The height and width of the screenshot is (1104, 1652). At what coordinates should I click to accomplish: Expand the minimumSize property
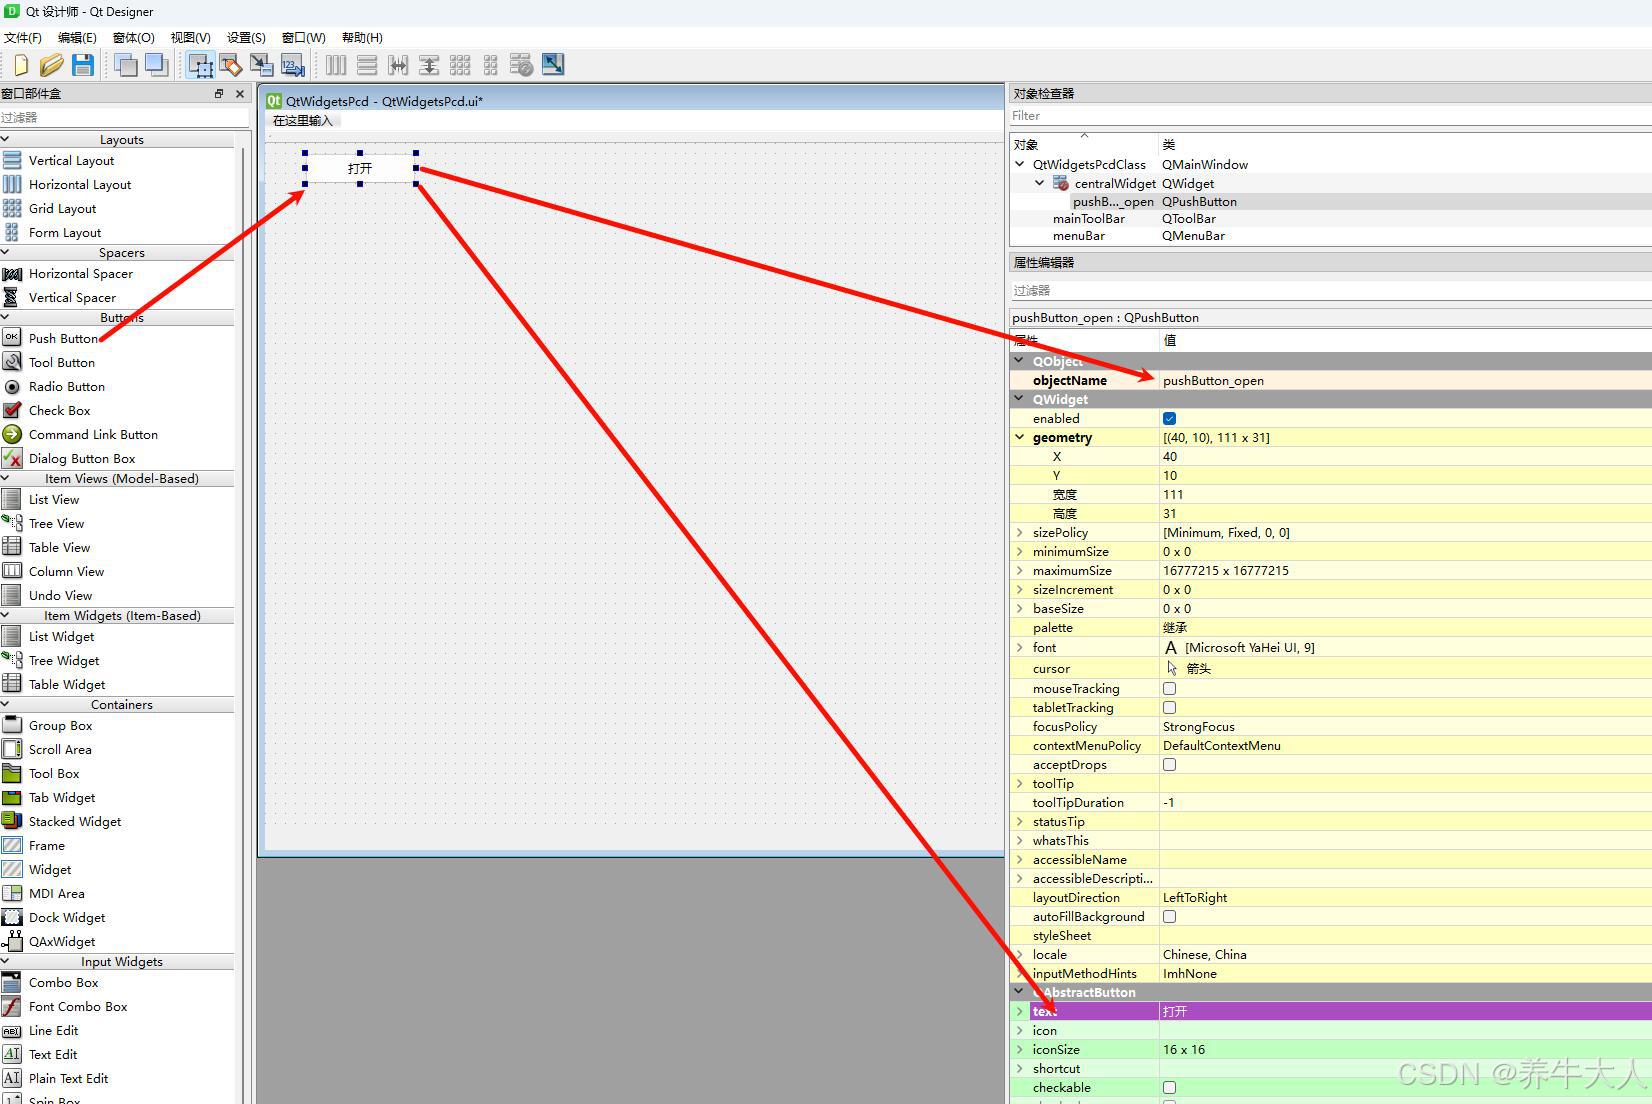tap(1020, 551)
